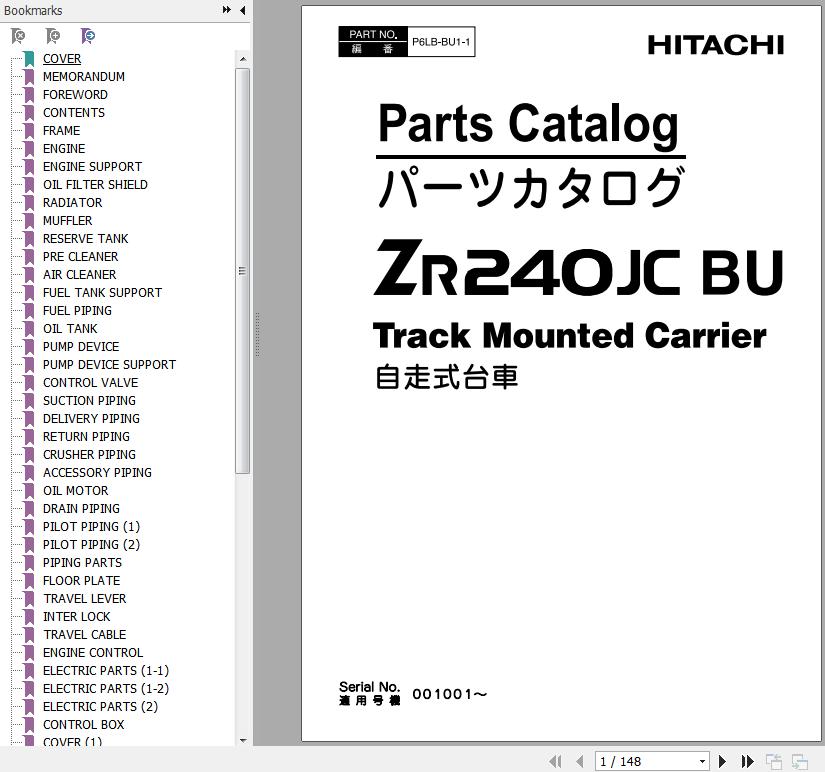Click the bookmark icon beside FOREWORD
Screen dimensions: 825x772
(x=29, y=95)
